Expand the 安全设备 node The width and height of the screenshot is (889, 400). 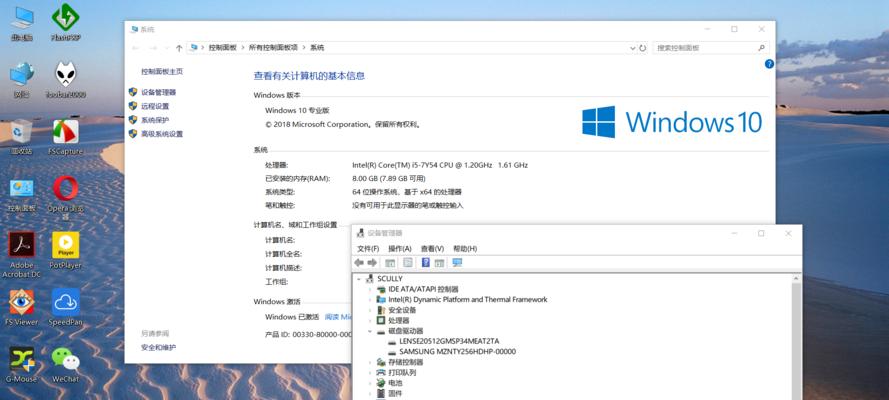pos(370,310)
